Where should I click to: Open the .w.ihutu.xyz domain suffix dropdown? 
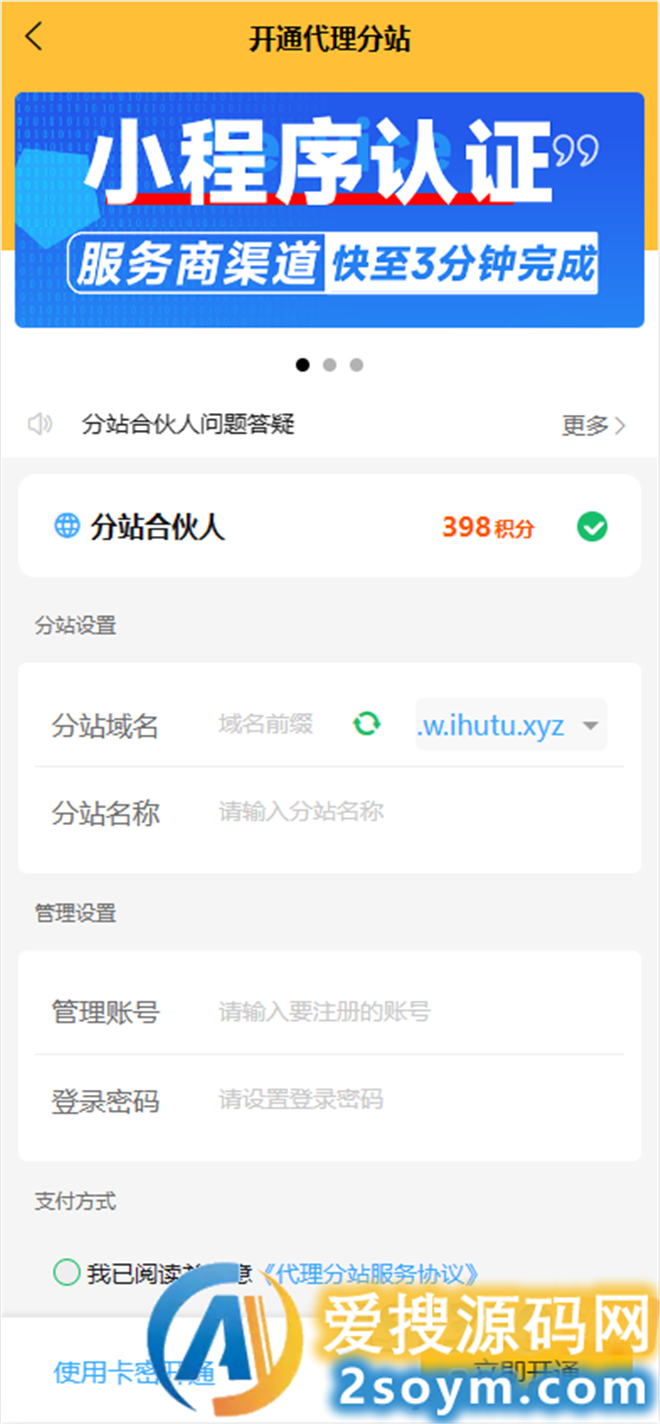(x=511, y=725)
